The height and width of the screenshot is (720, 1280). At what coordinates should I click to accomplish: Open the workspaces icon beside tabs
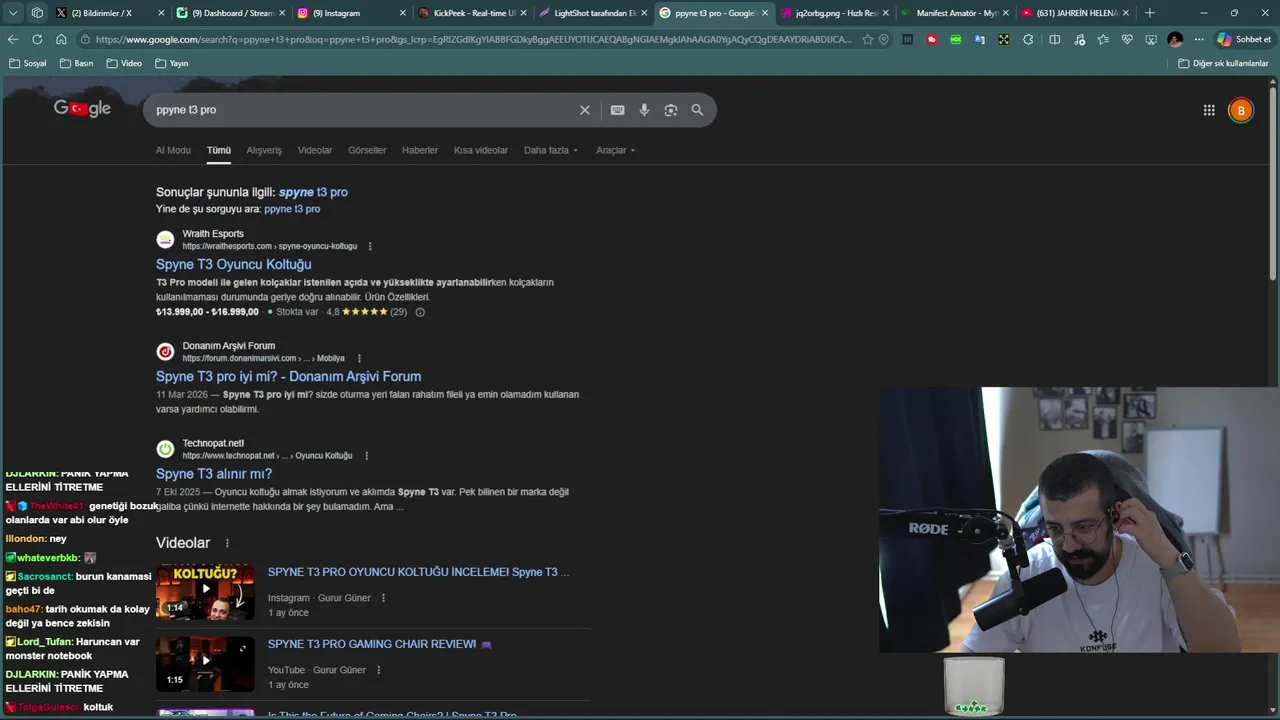coord(37,13)
